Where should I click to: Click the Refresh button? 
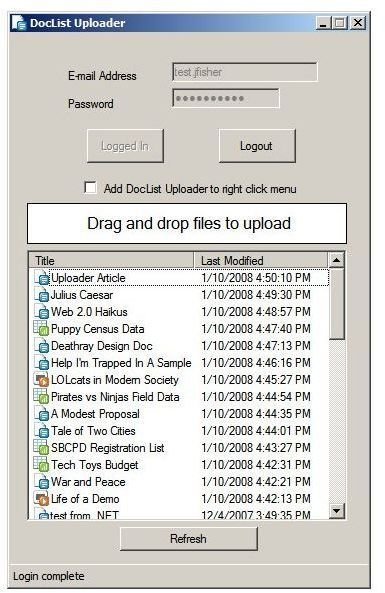189,539
